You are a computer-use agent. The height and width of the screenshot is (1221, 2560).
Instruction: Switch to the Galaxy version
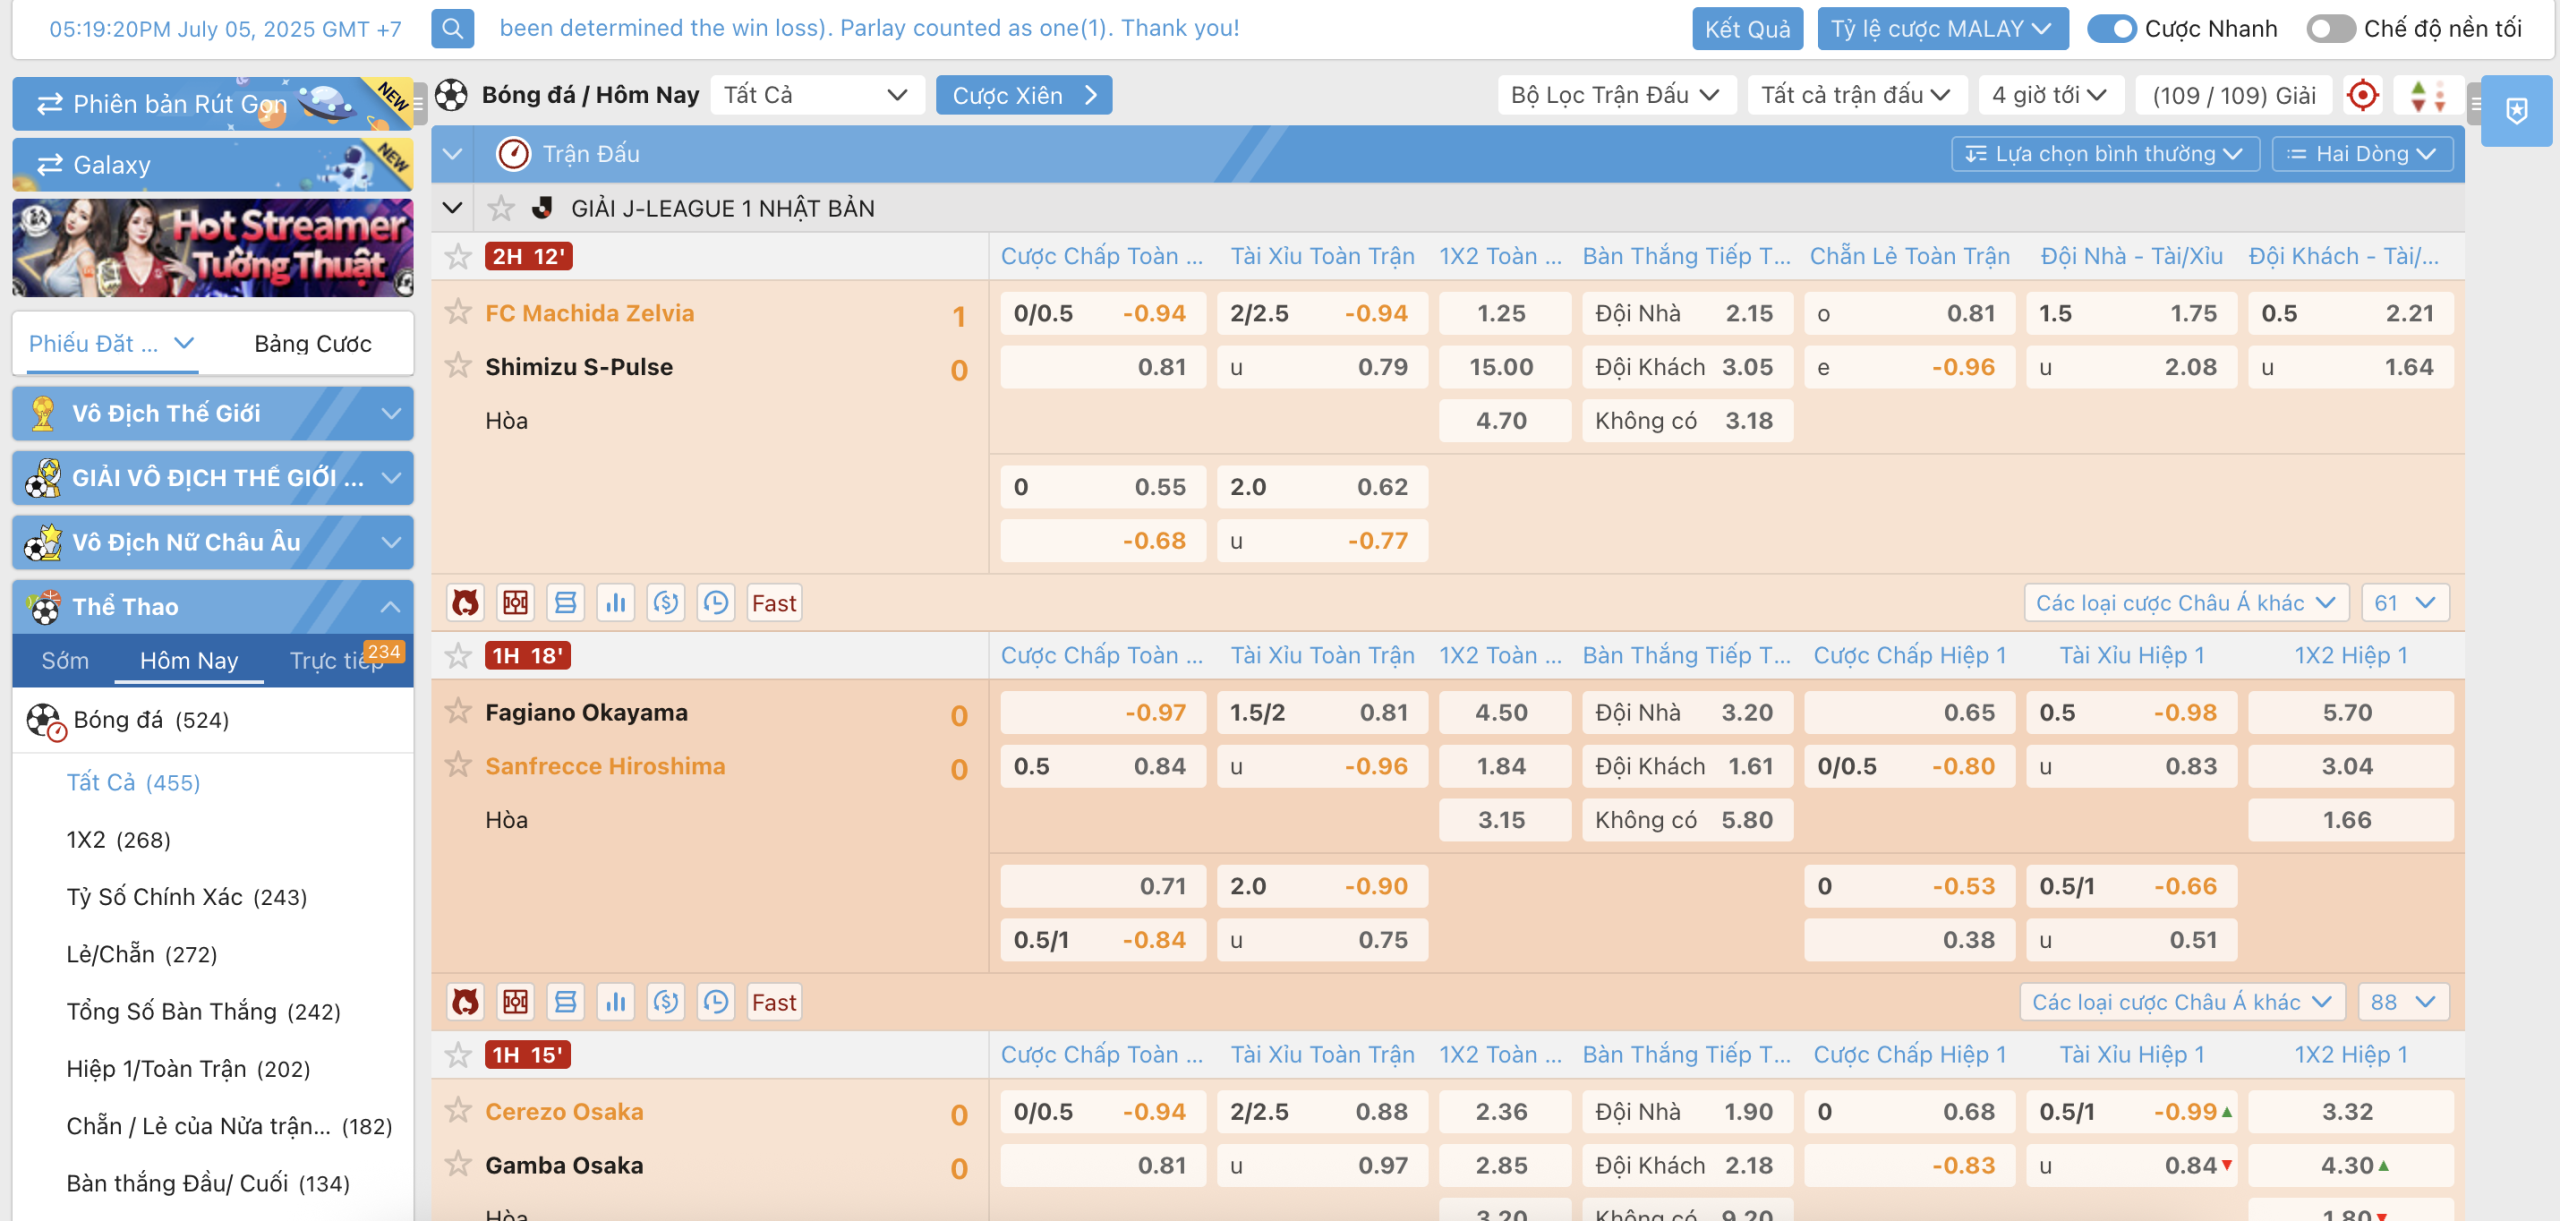point(213,165)
